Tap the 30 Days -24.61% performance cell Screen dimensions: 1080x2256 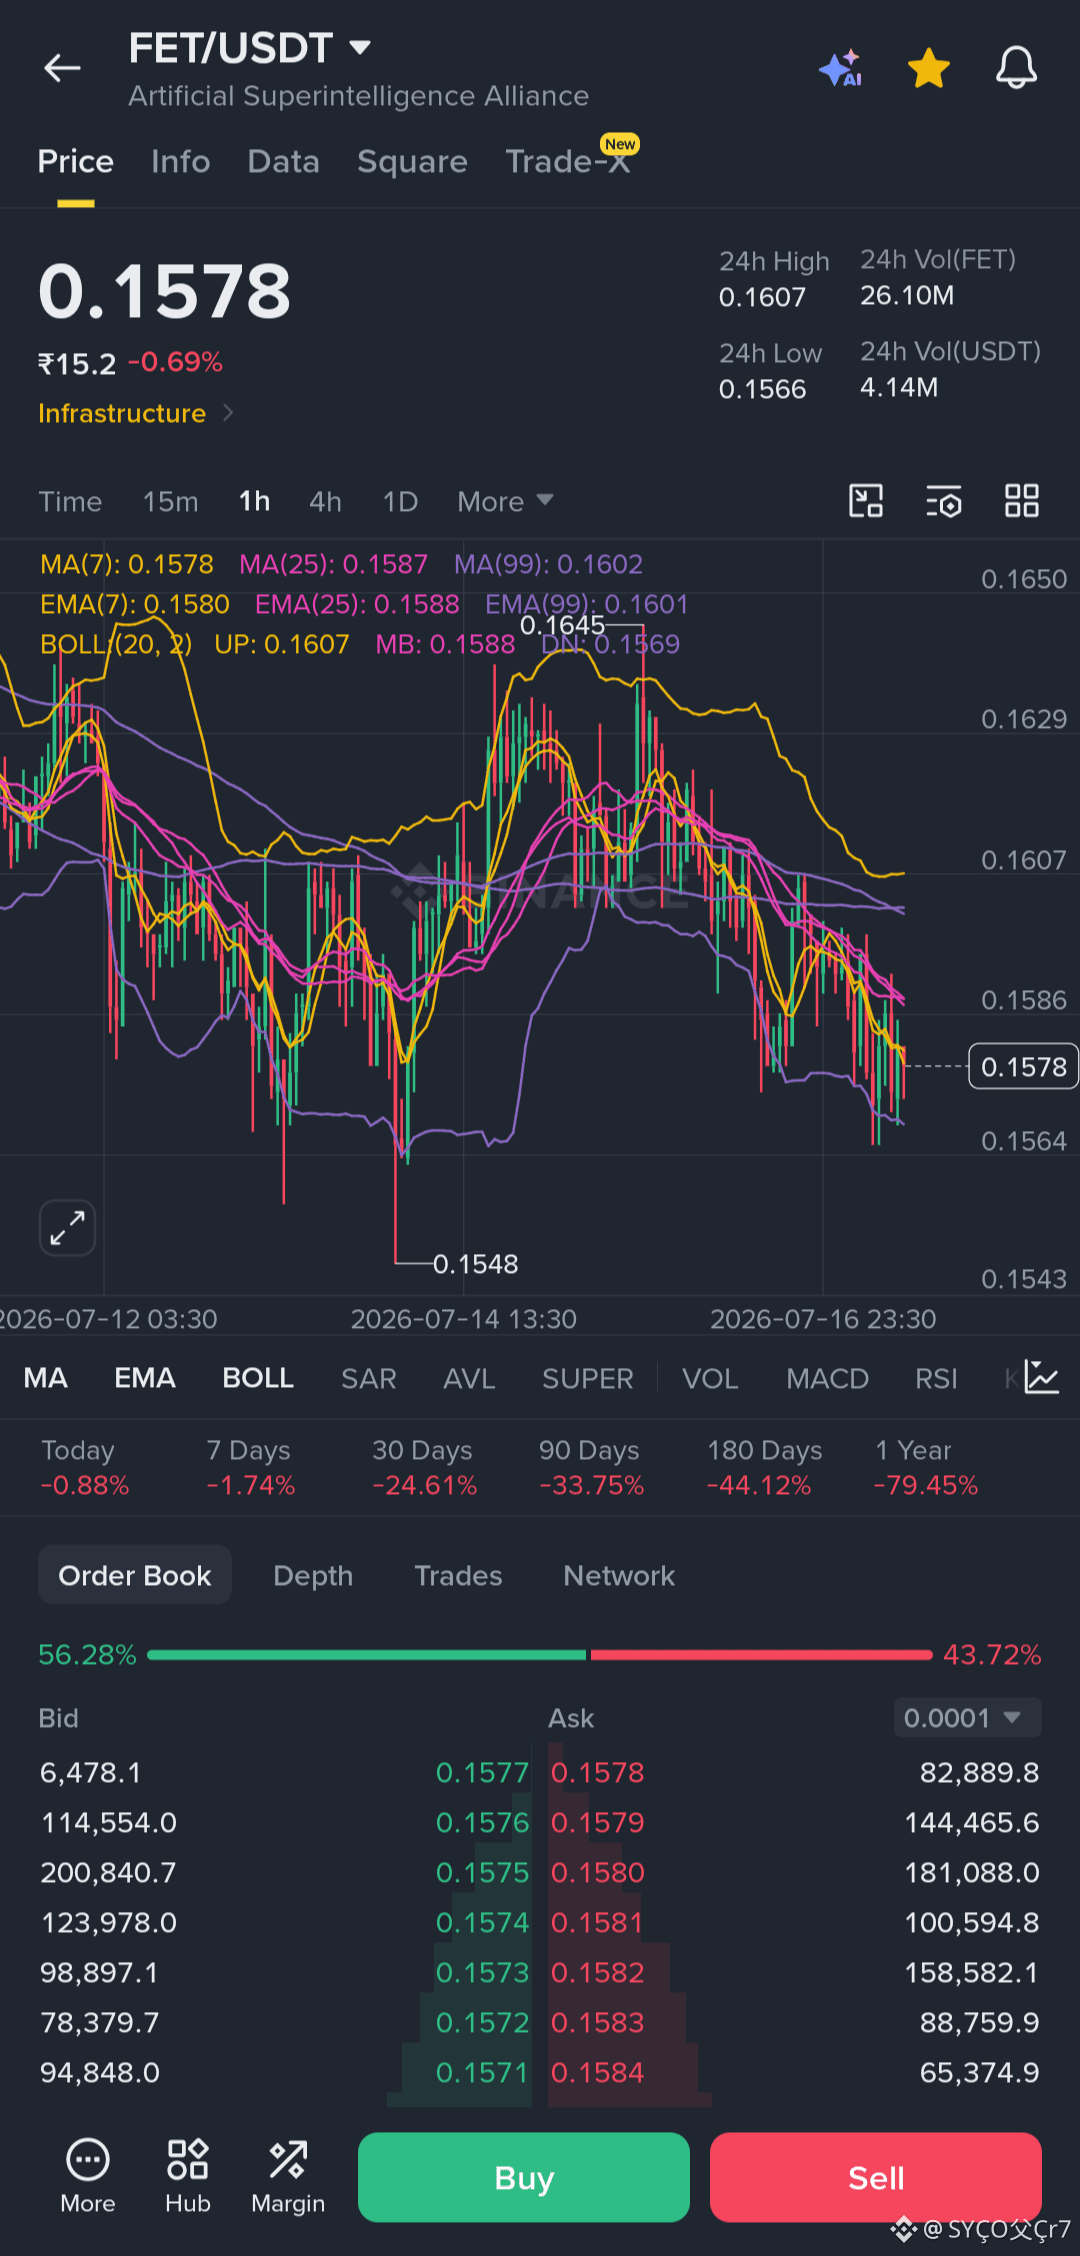point(424,1467)
